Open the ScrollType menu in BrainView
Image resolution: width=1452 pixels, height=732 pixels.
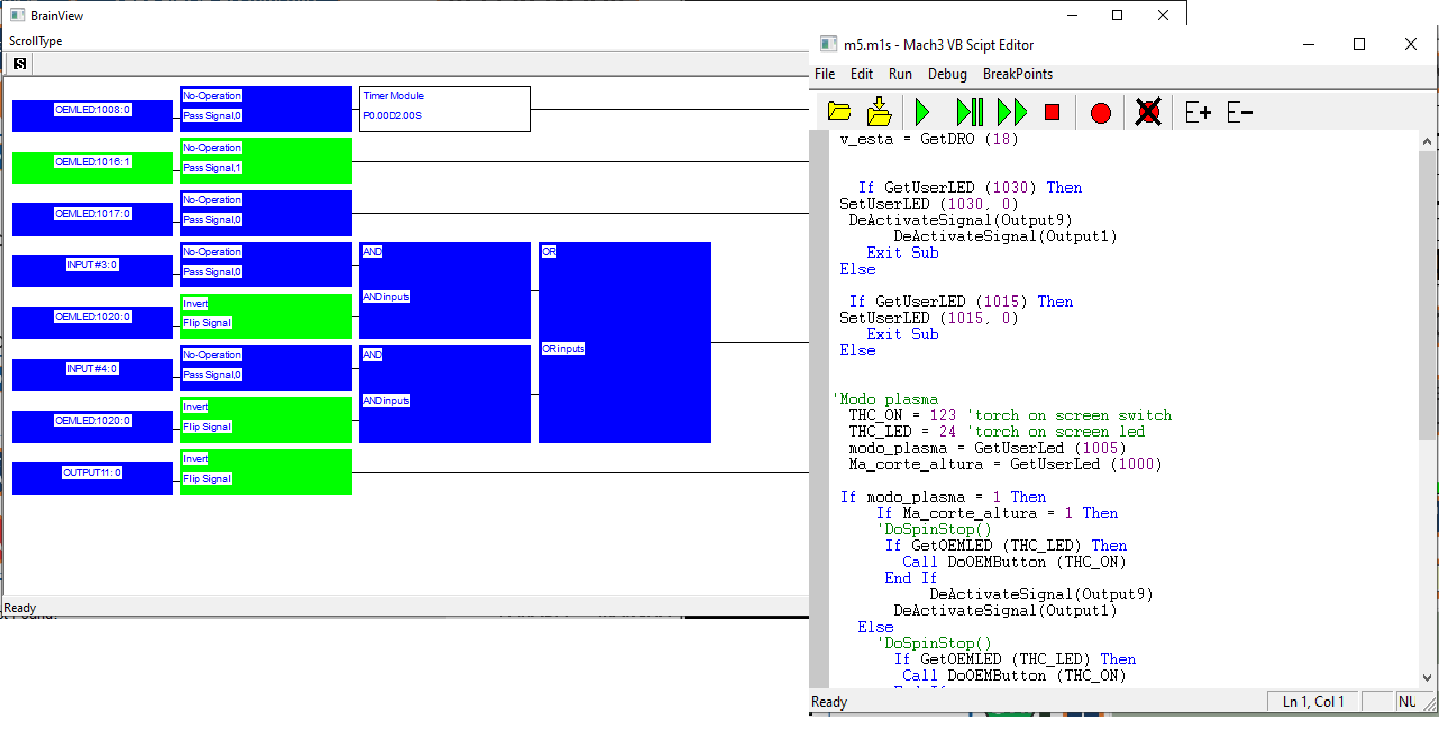36,41
